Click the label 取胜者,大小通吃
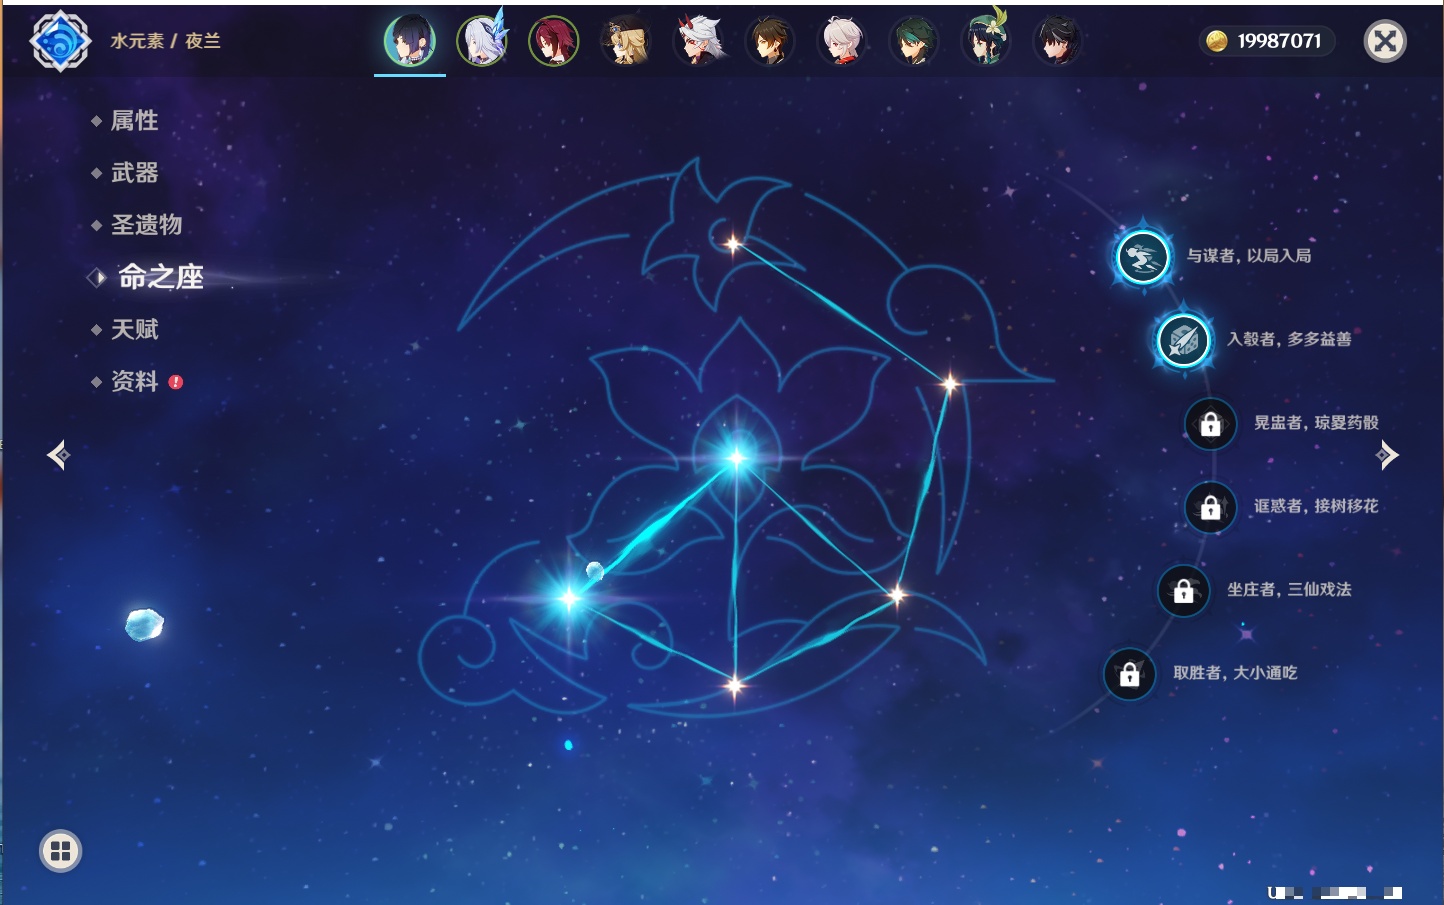The width and height of the screenshot is (1444, 905). (x=1236, y=672)
